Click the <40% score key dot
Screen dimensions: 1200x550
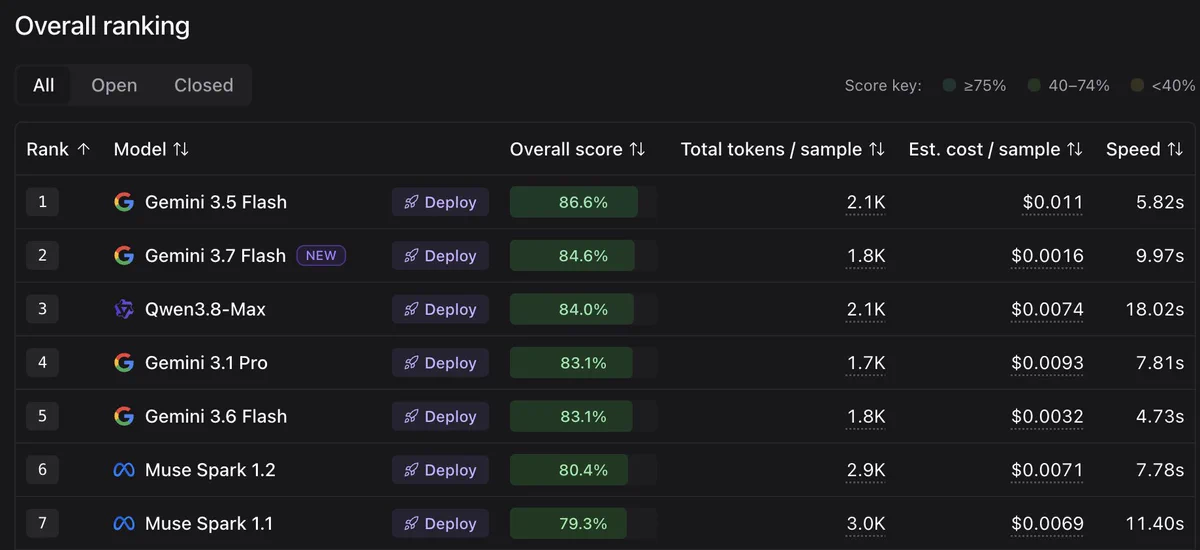tap(1137, 86)
